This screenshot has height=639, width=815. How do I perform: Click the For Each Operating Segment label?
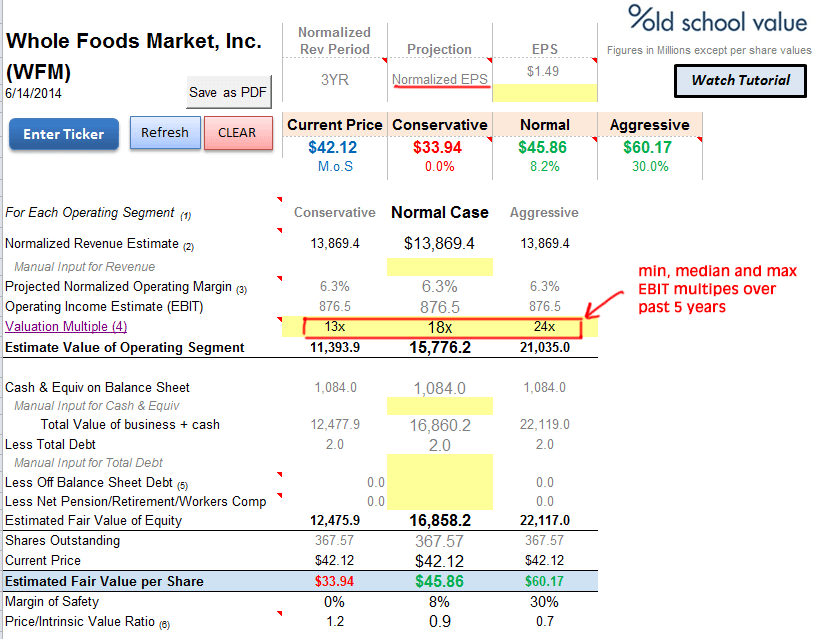tap(98, 213)
